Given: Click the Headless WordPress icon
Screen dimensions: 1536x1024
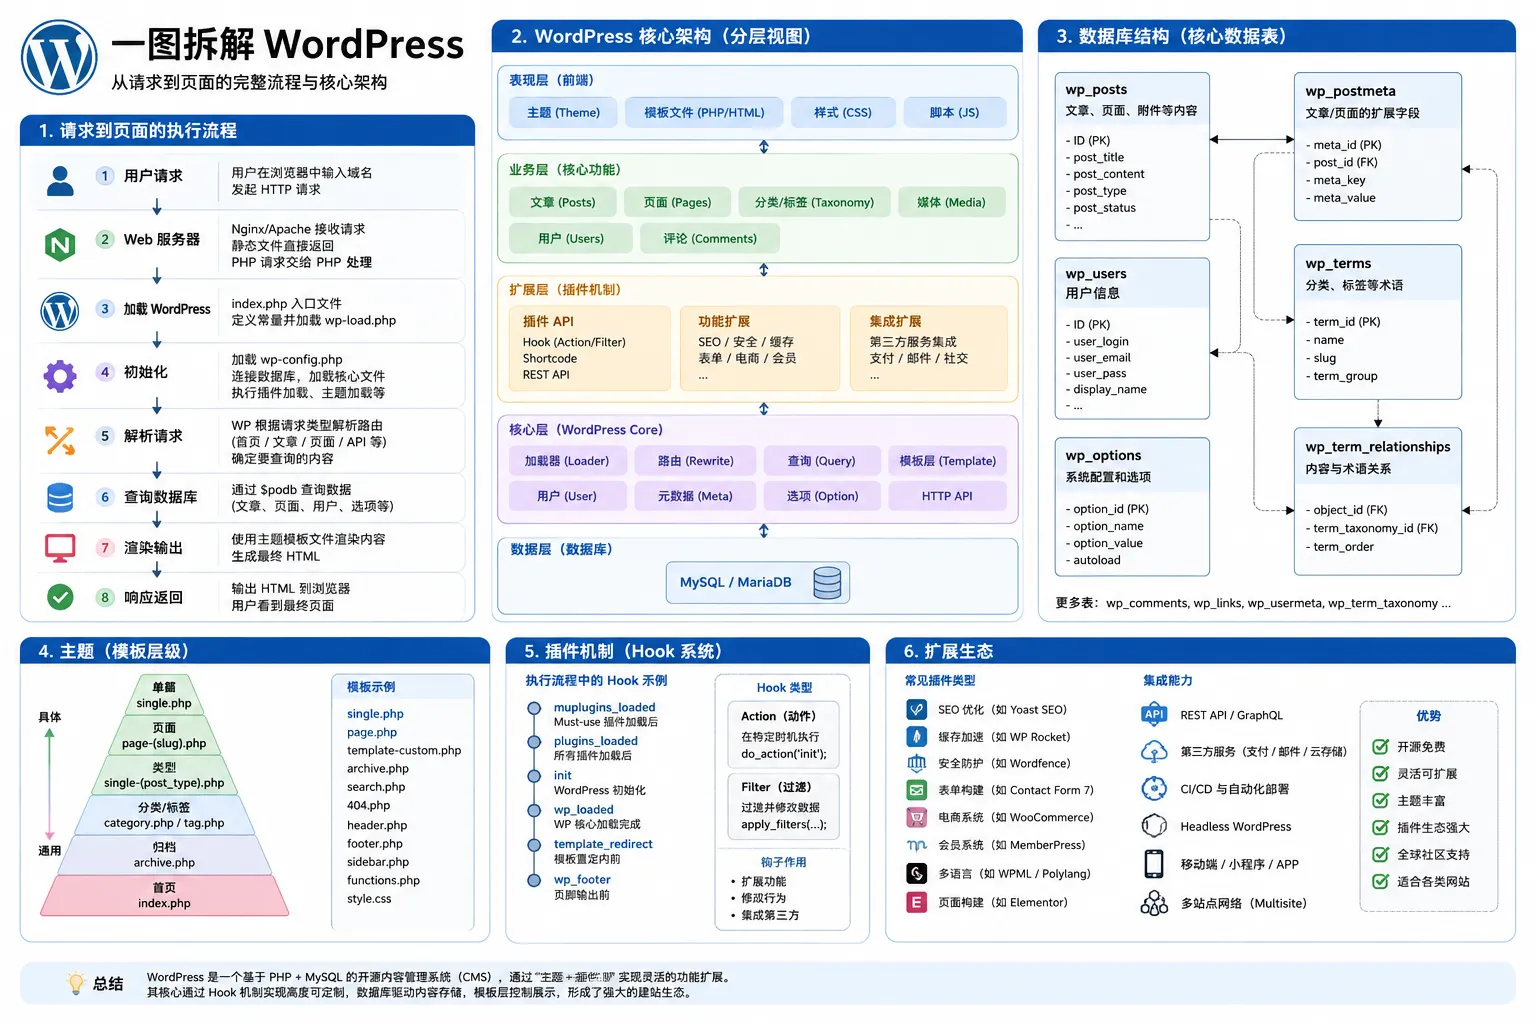Looking at the screenshot, I should click(x=1154, y=826).
